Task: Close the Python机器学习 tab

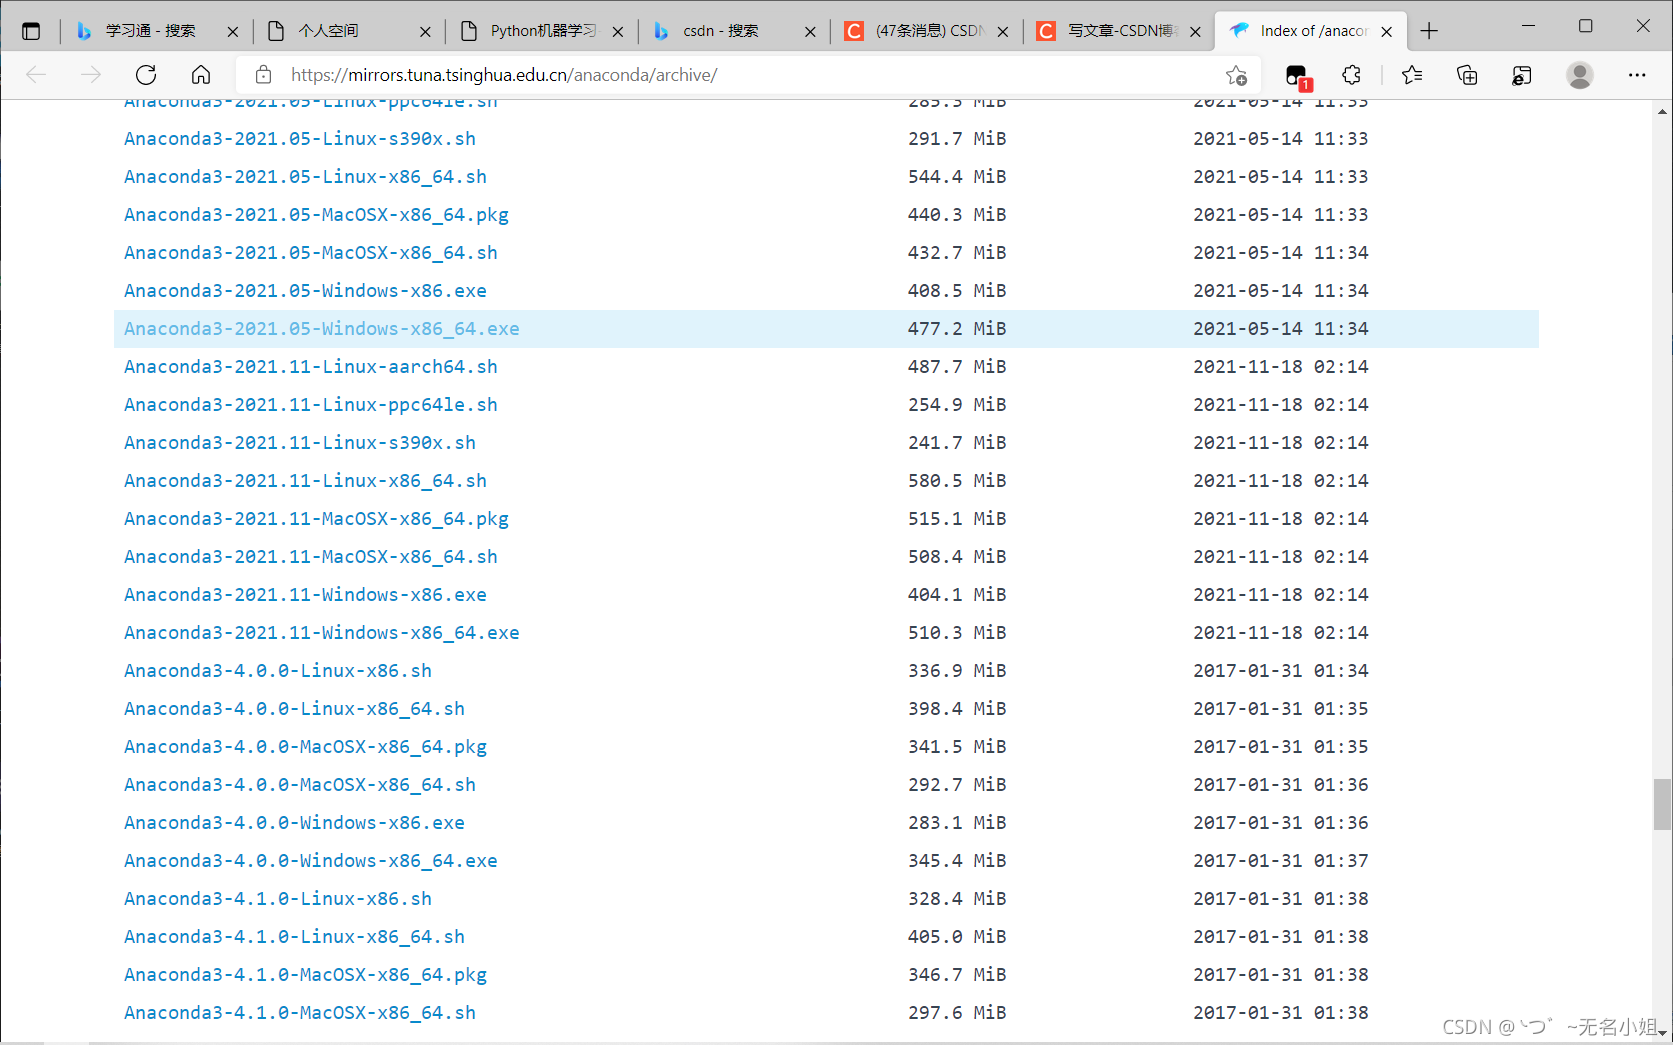Action: (x=618, y=32)
